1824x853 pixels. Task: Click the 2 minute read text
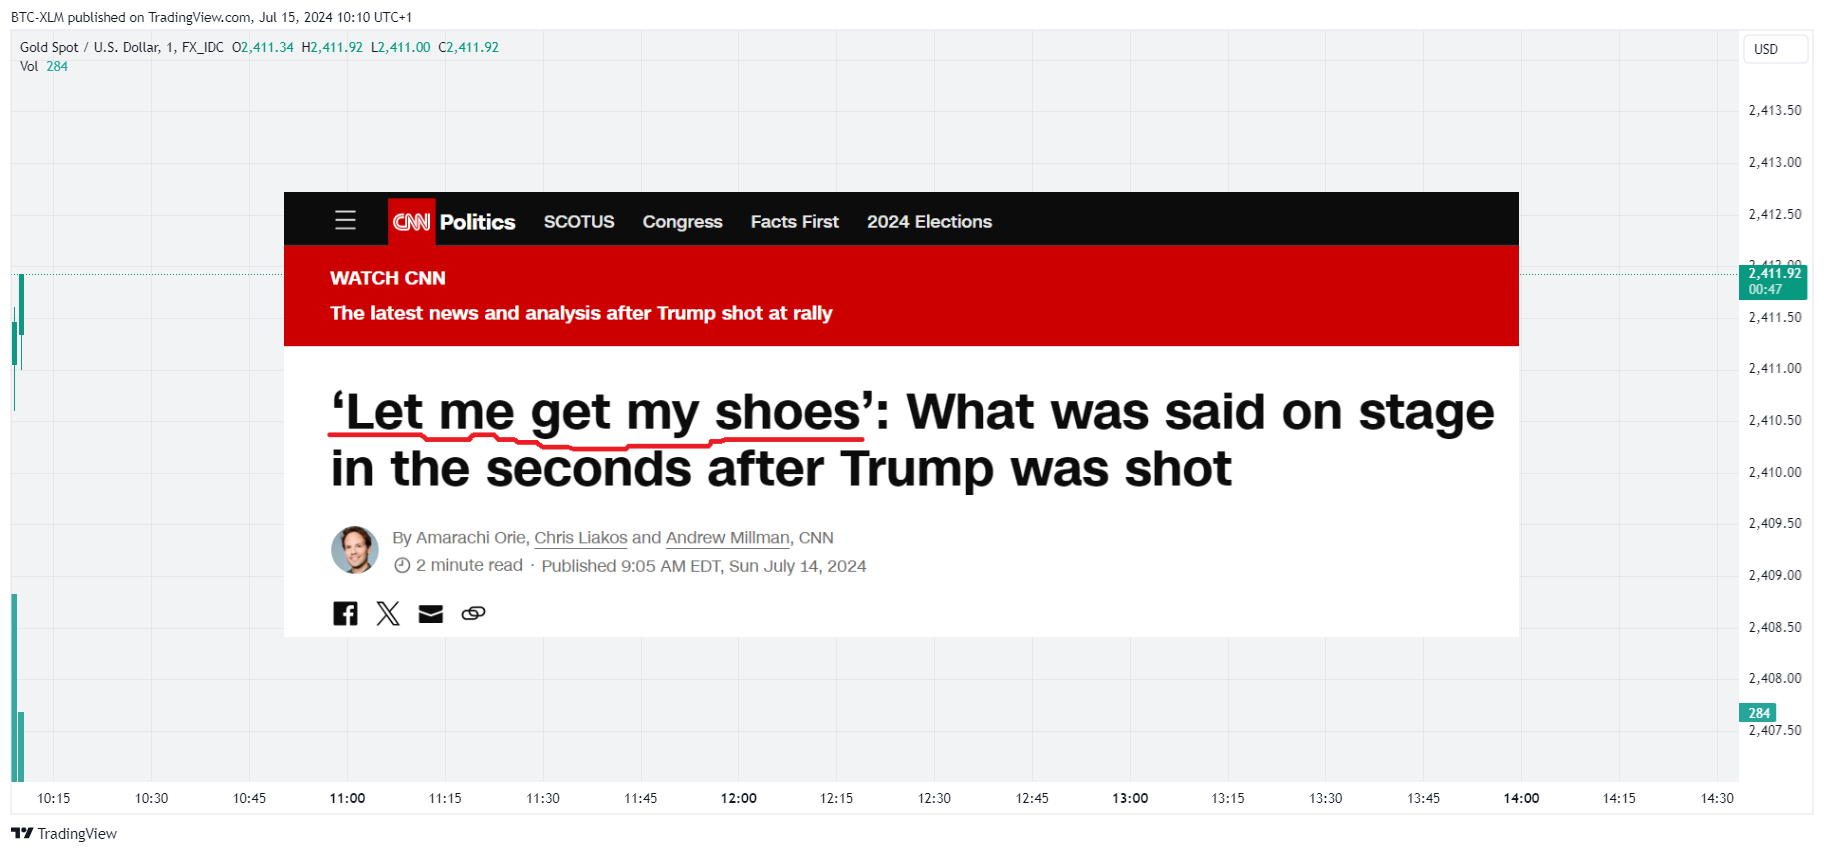(x=469, y=566)
